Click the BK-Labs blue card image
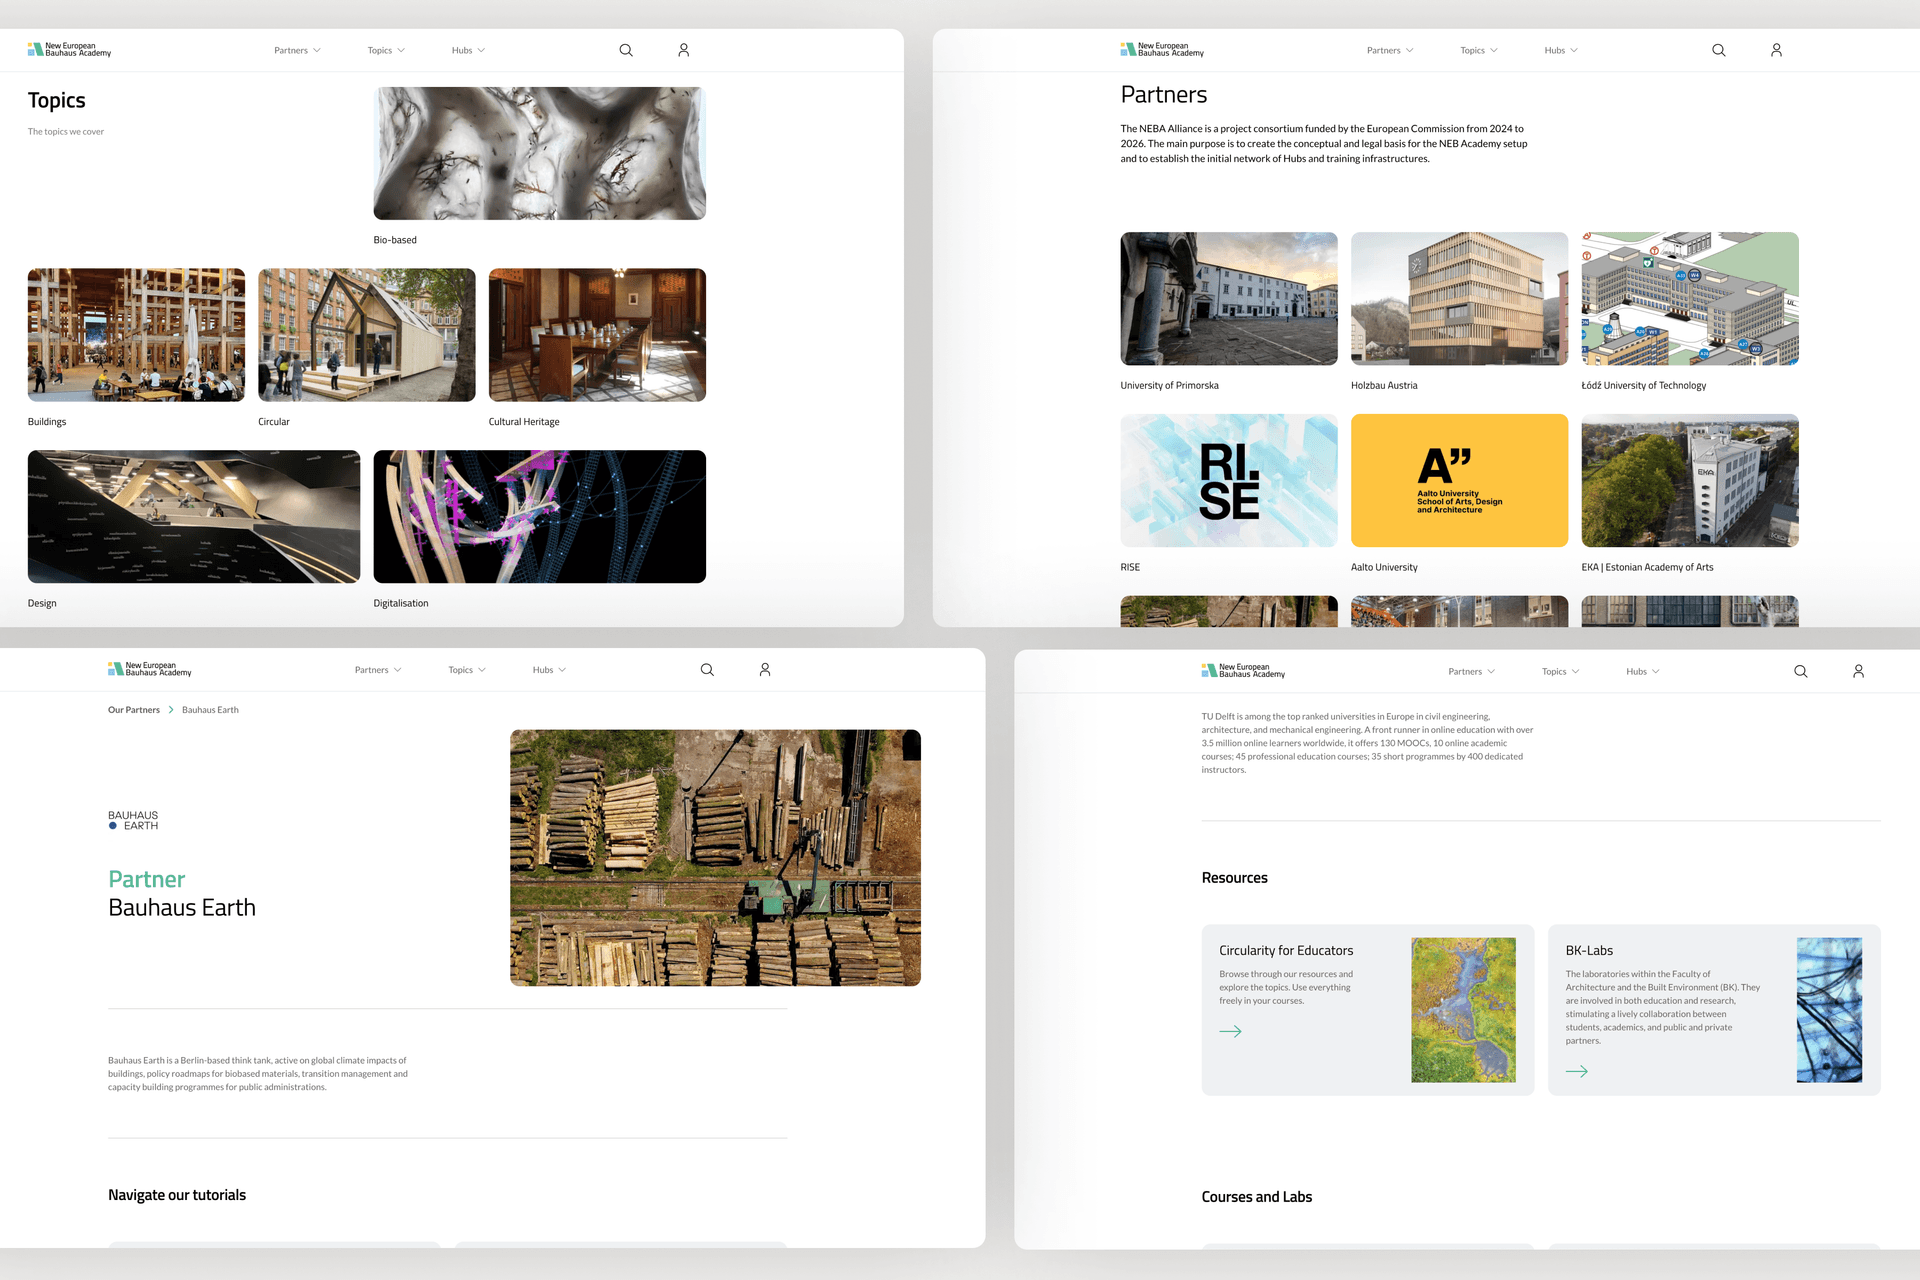The image size is (1920, 1280). (x=1829, y=1010)
